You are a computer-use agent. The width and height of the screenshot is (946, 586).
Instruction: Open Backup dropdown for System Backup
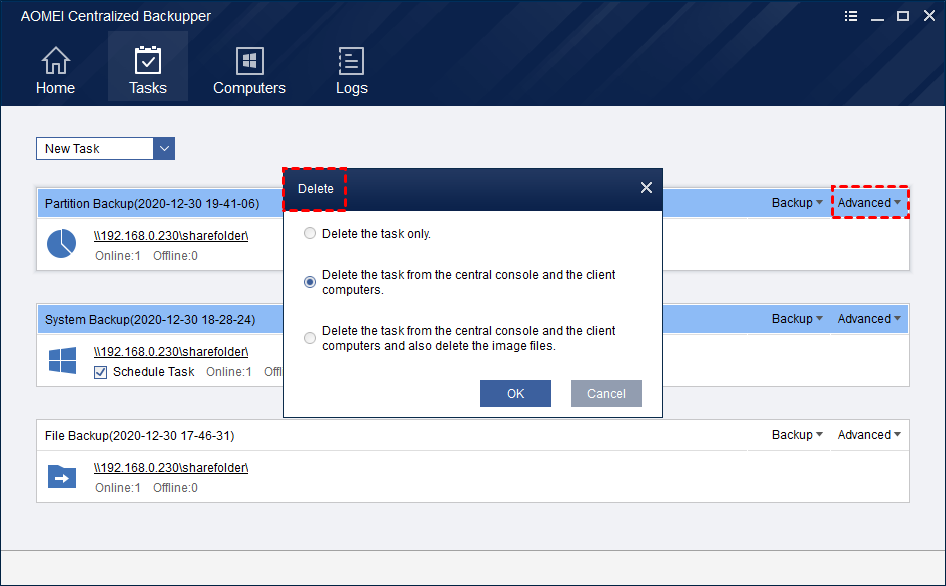(x=797, y=319)
